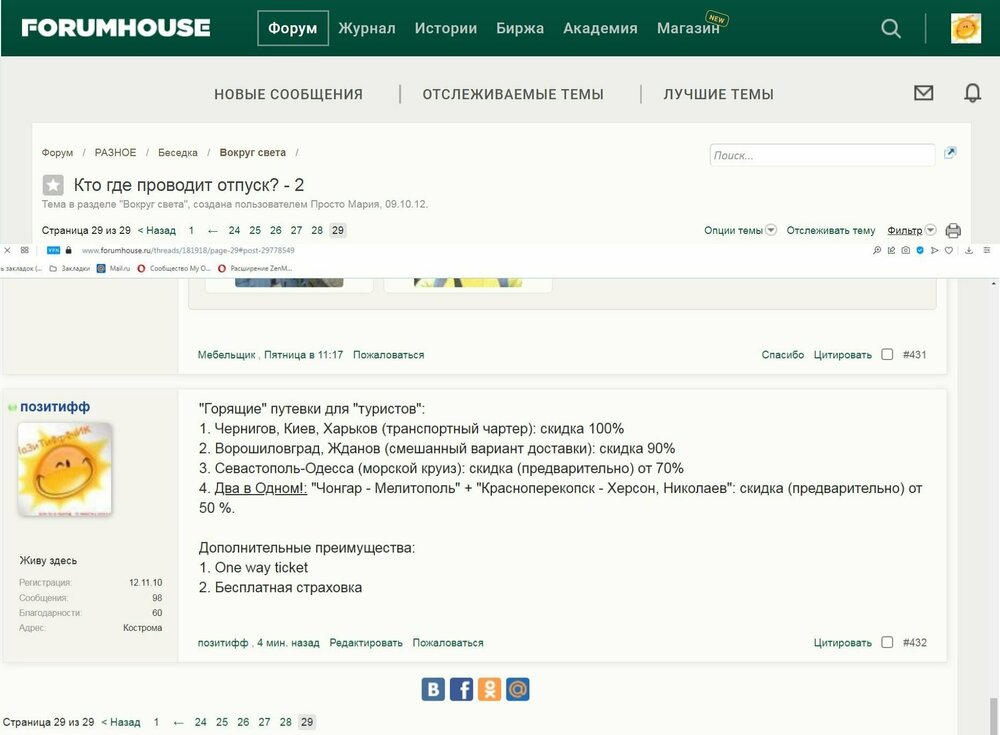
Task: Click the printer icon for print version
Action: coord(953,230)
